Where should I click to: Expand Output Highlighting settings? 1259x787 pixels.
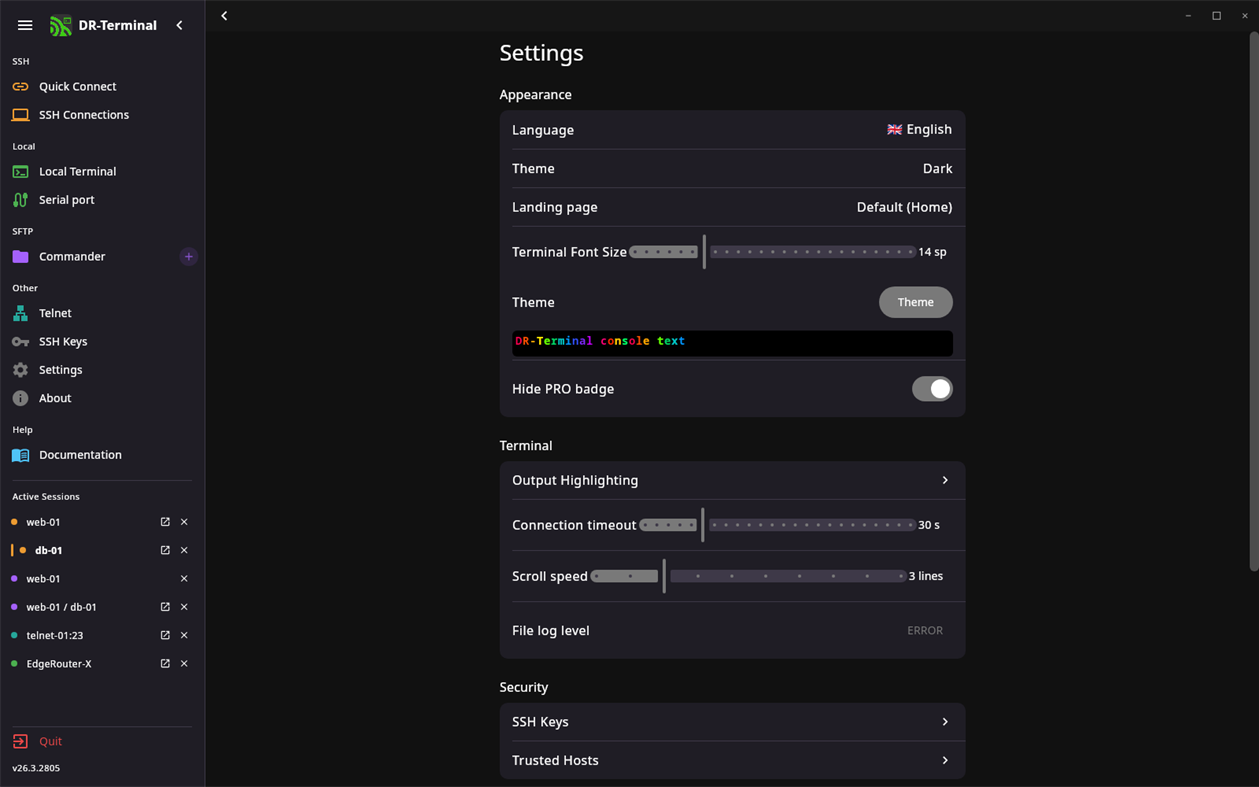pyautogui.click(x=732, y=480)
